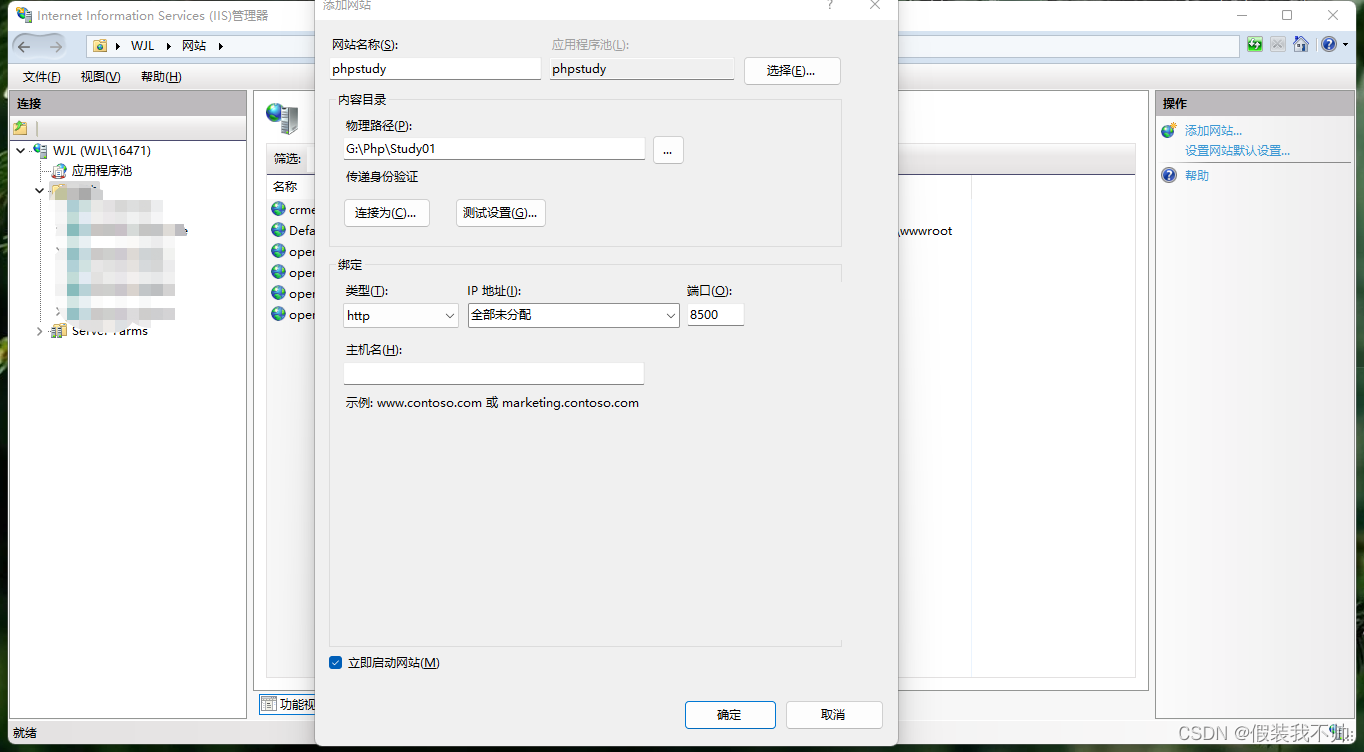The image size is (1364, 752).
Task: Click the dialog's question-mark help button
Action: click(830, 5)
